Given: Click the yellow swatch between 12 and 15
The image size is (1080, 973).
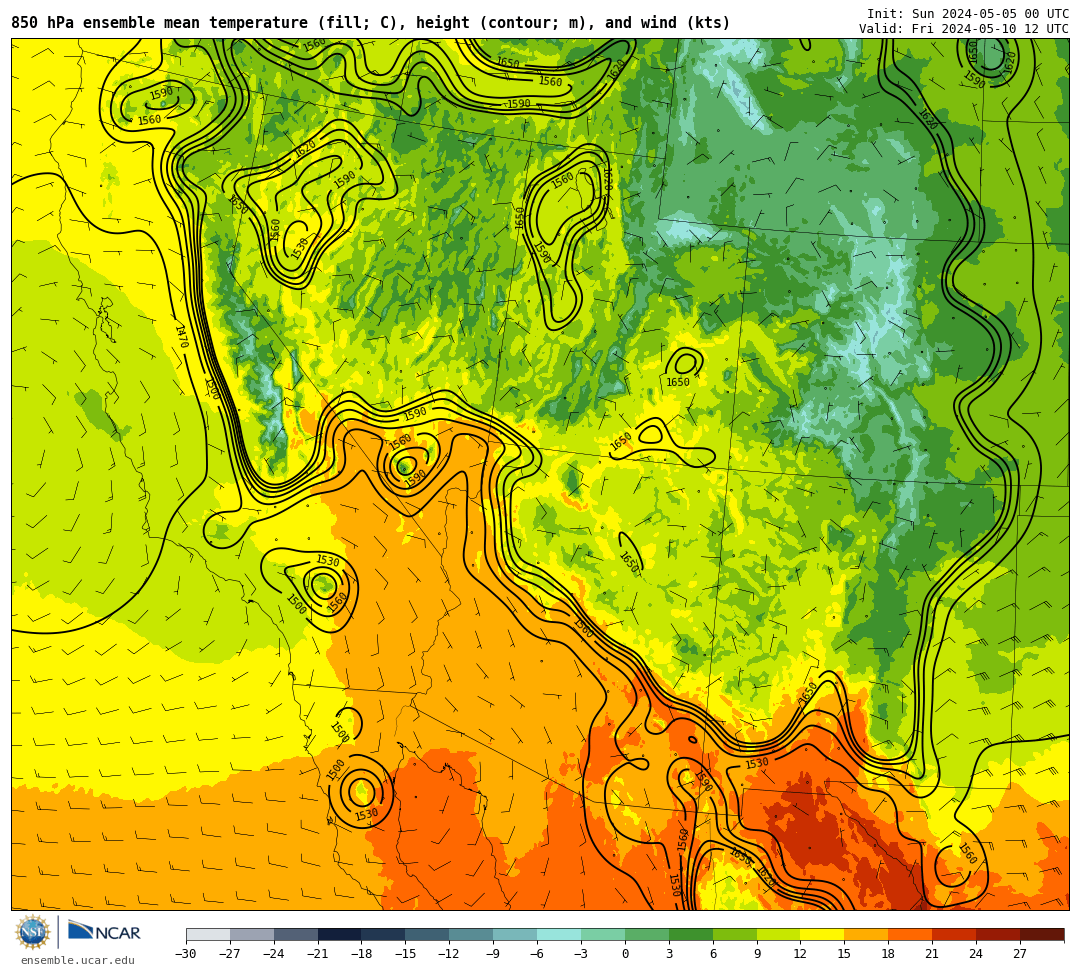Looking at the screenshot, I should point(822,934).
